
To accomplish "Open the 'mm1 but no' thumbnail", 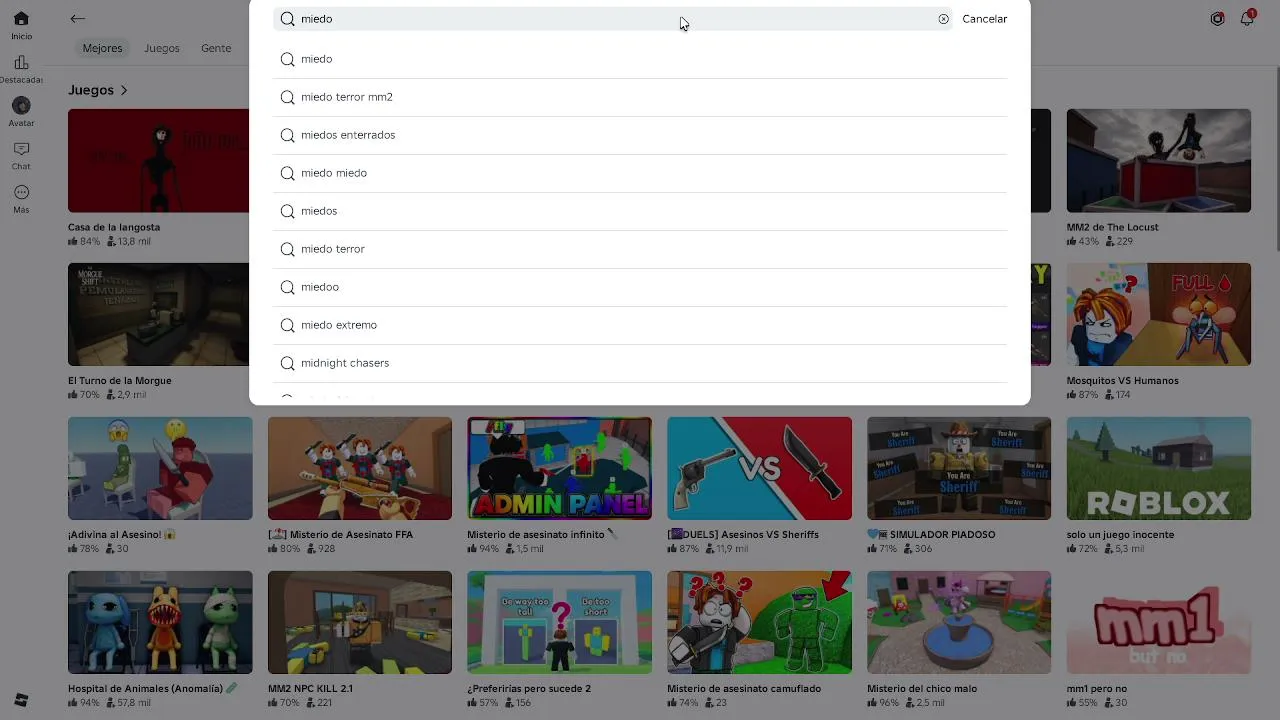I will click(1158, 622).
